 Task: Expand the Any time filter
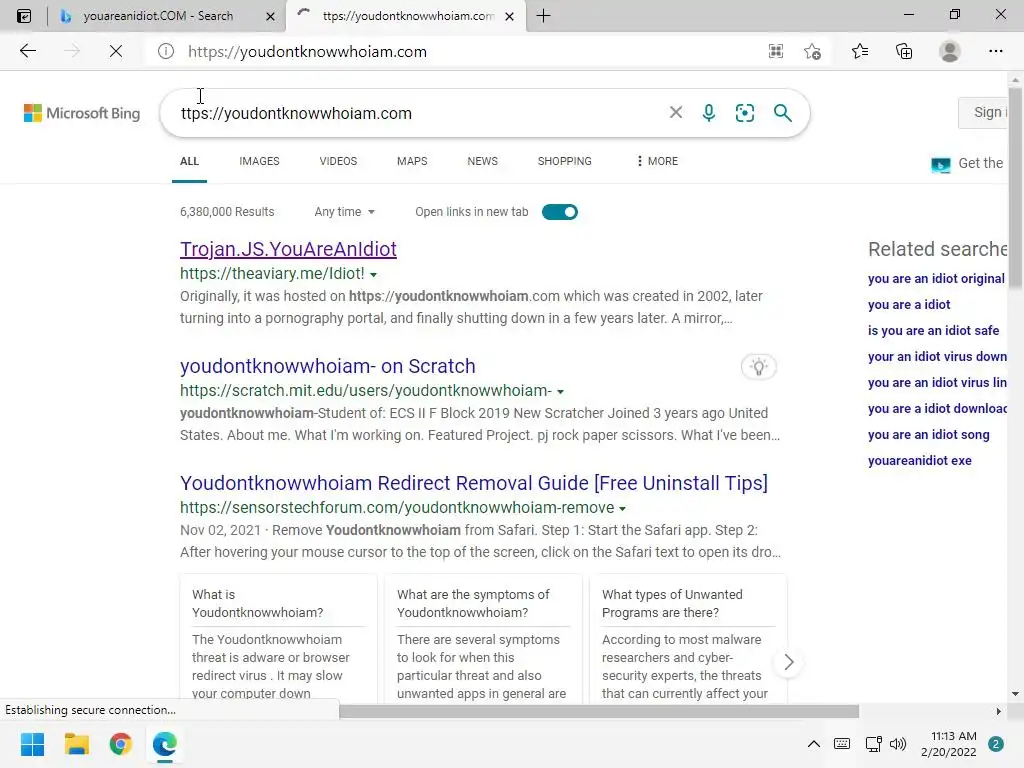pos(344,212)
